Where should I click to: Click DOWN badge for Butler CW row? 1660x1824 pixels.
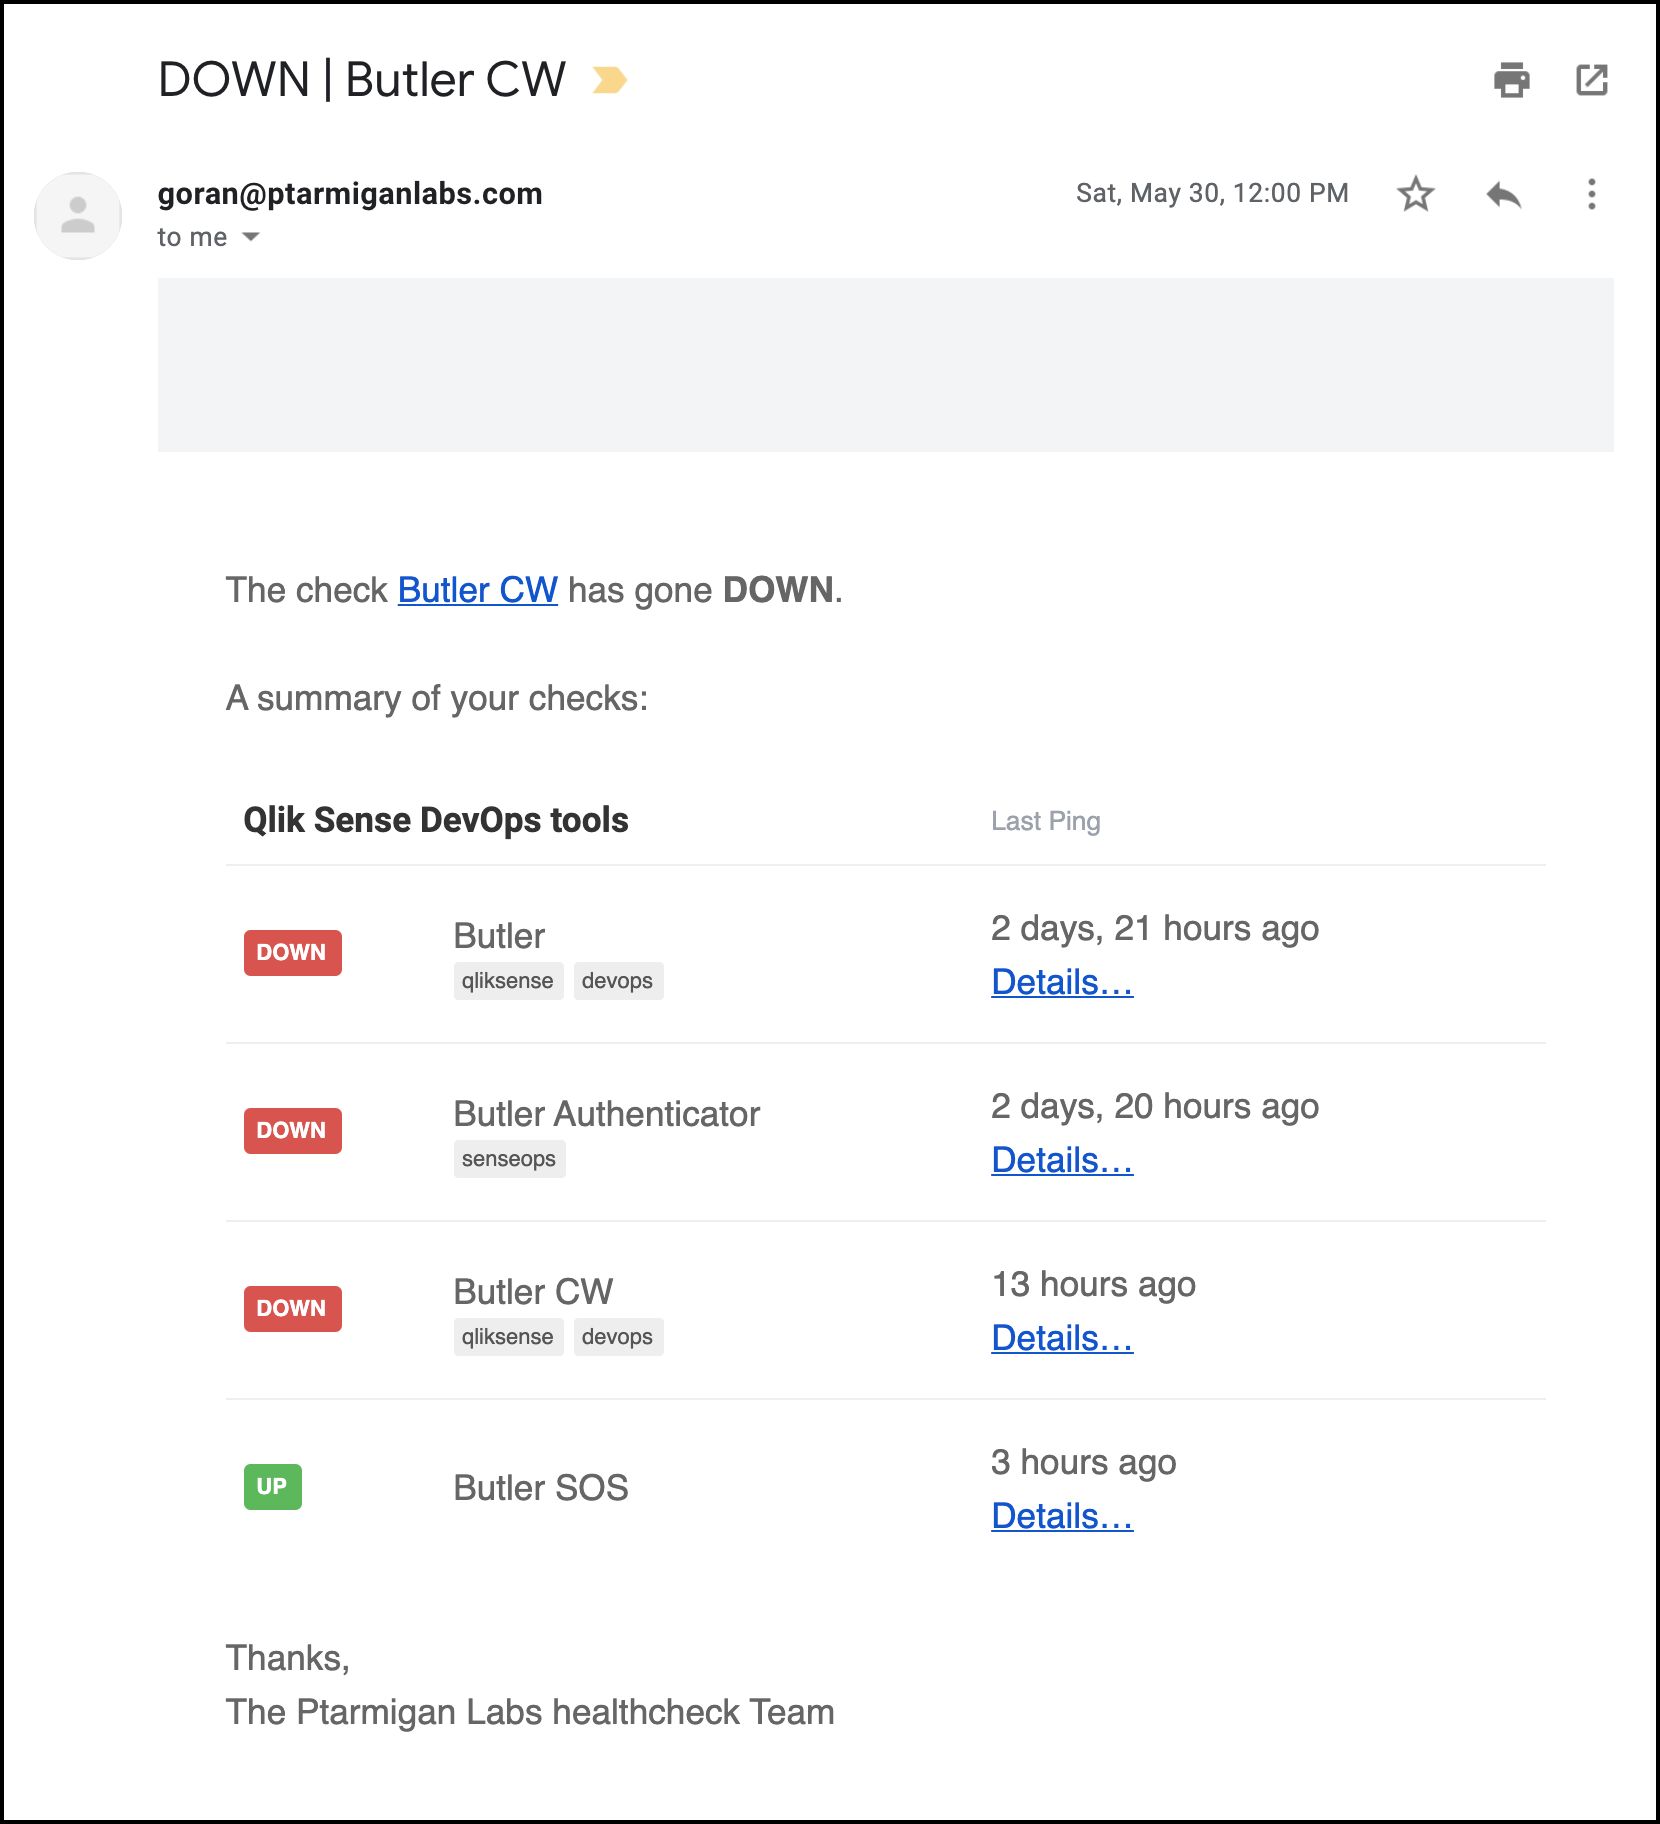point(292,1308)
